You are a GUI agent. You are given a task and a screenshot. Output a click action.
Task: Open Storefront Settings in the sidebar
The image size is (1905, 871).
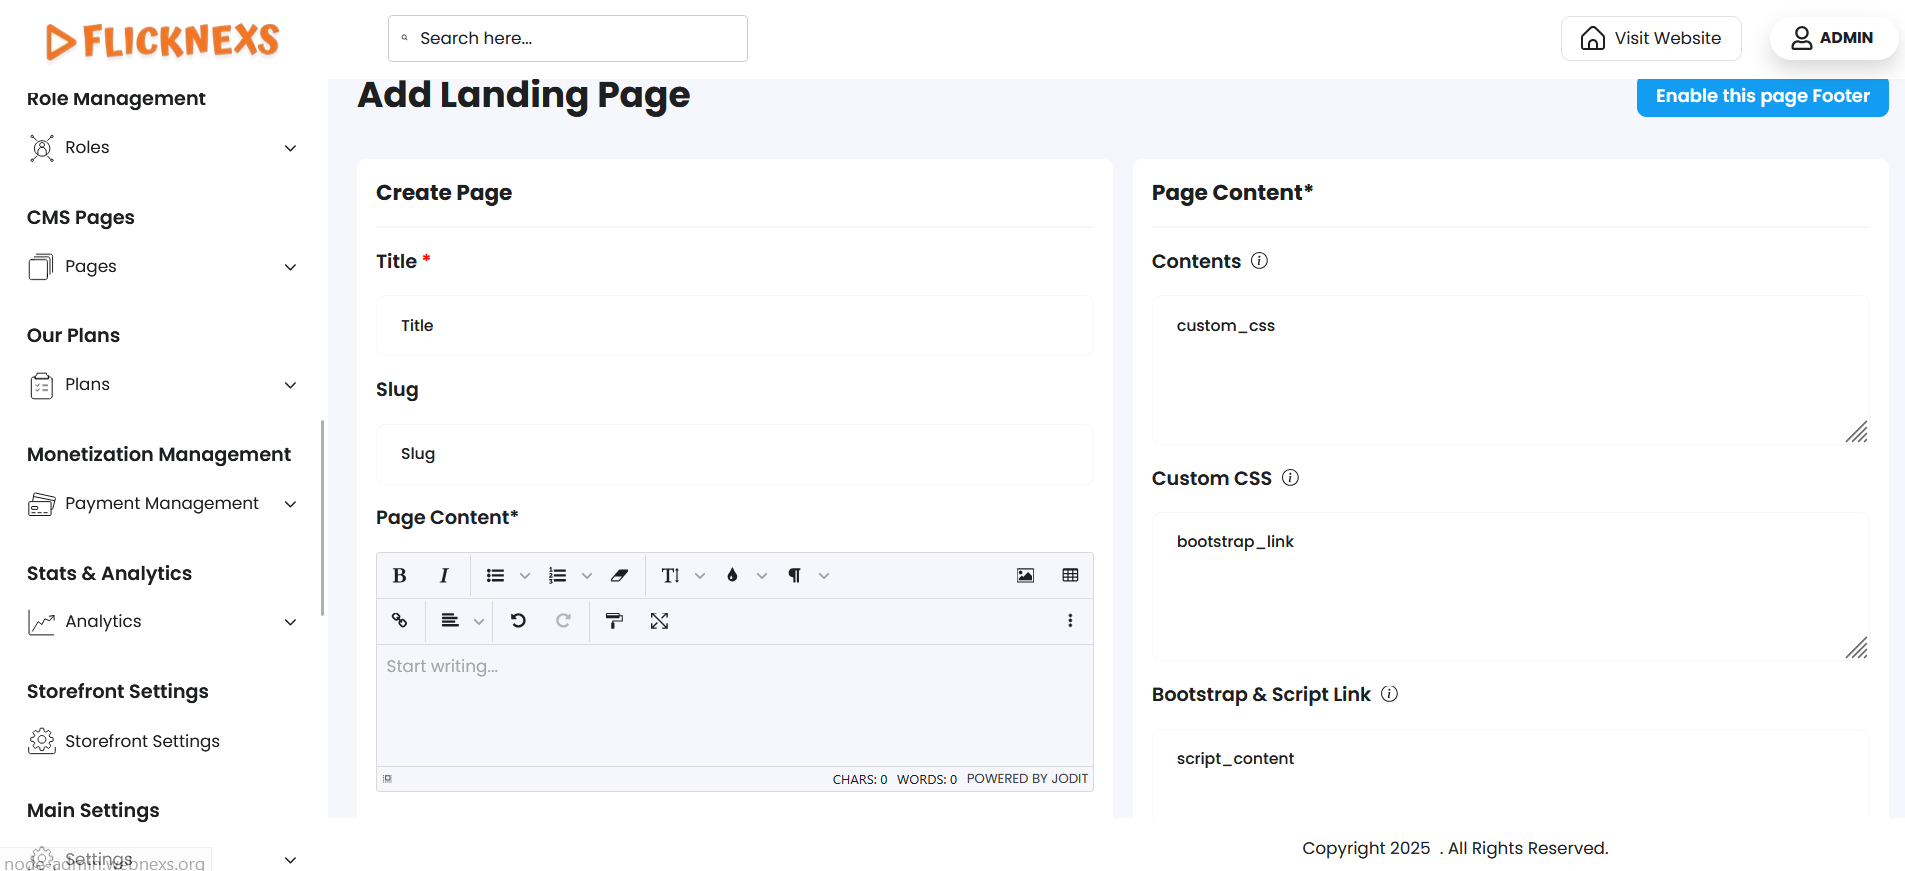tap(142, 741)
